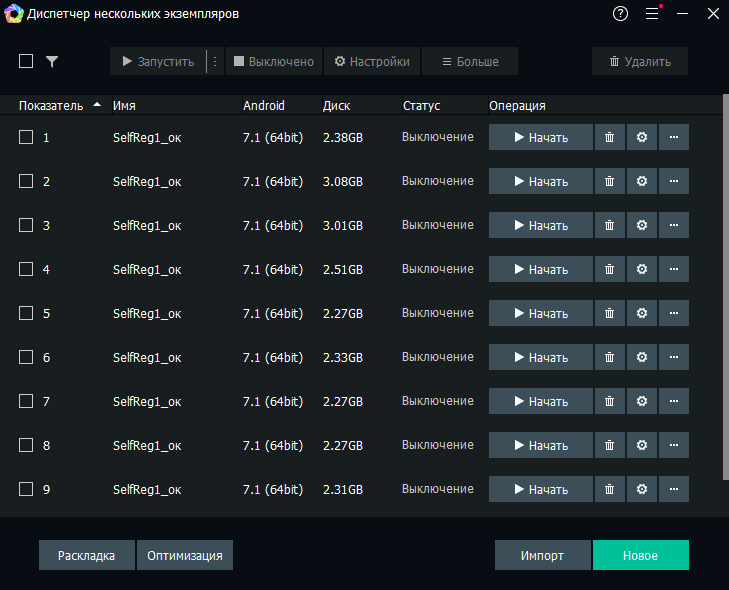
Task: Sort by the Показатель column arrow
Action: 97,105
